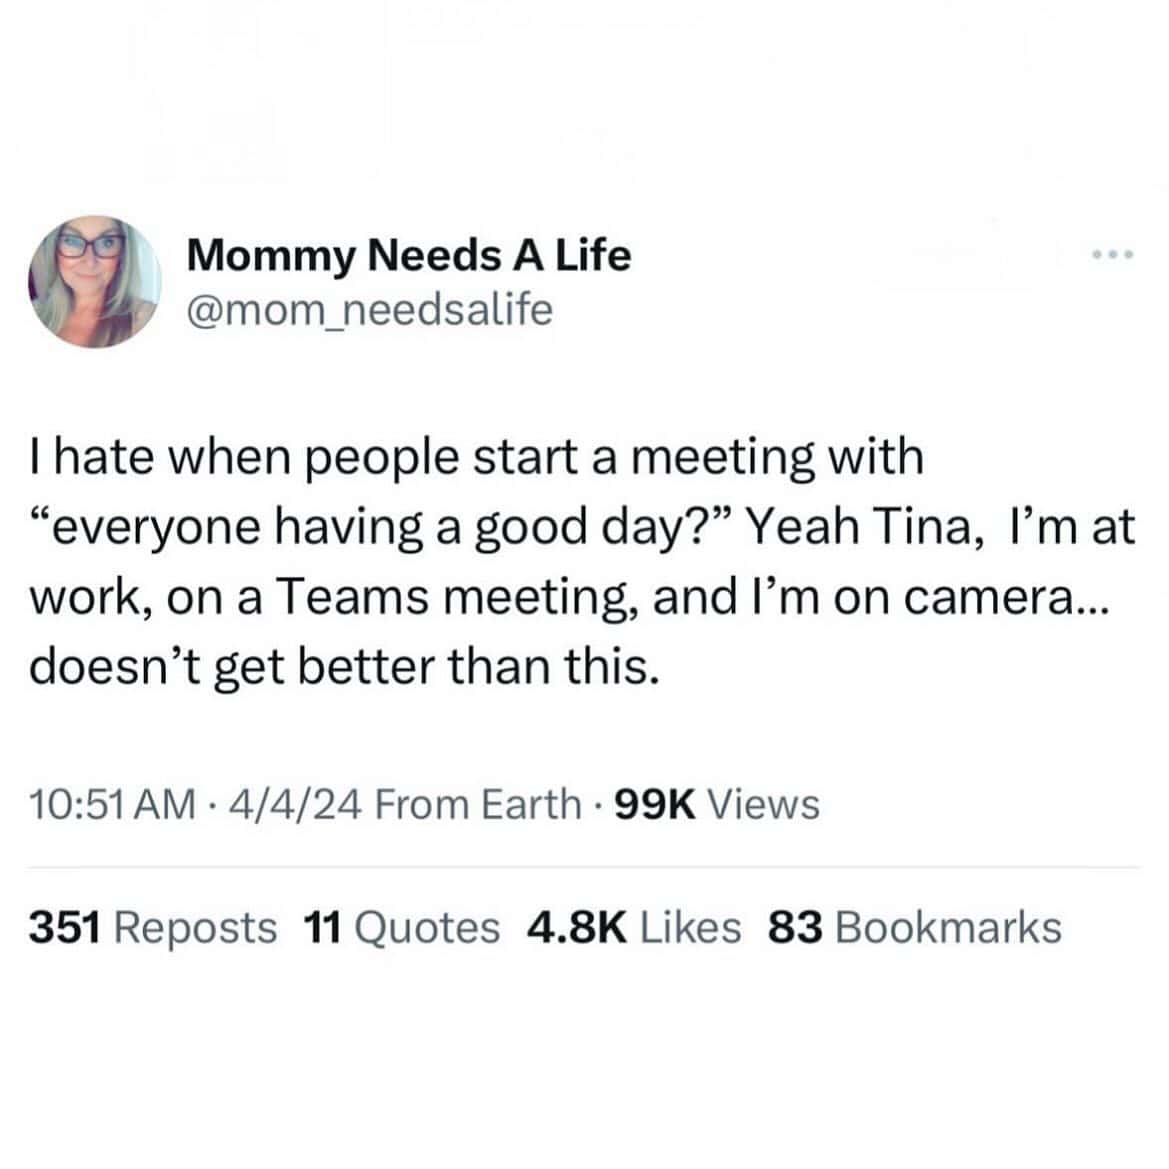
Task: Open the 351 Reposts list
Action: pos(152,927)
